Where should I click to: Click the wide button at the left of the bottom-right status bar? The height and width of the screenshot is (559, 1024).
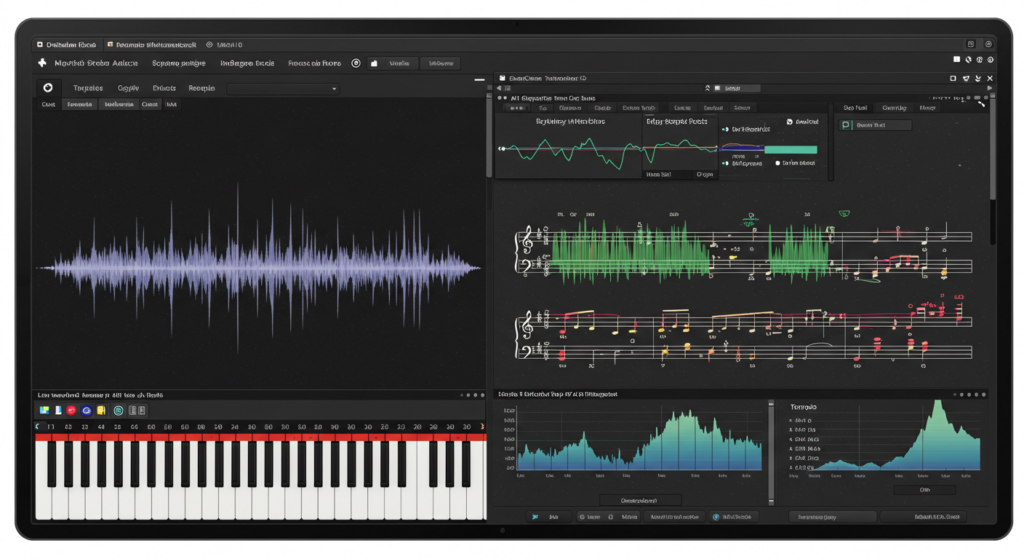833,517
